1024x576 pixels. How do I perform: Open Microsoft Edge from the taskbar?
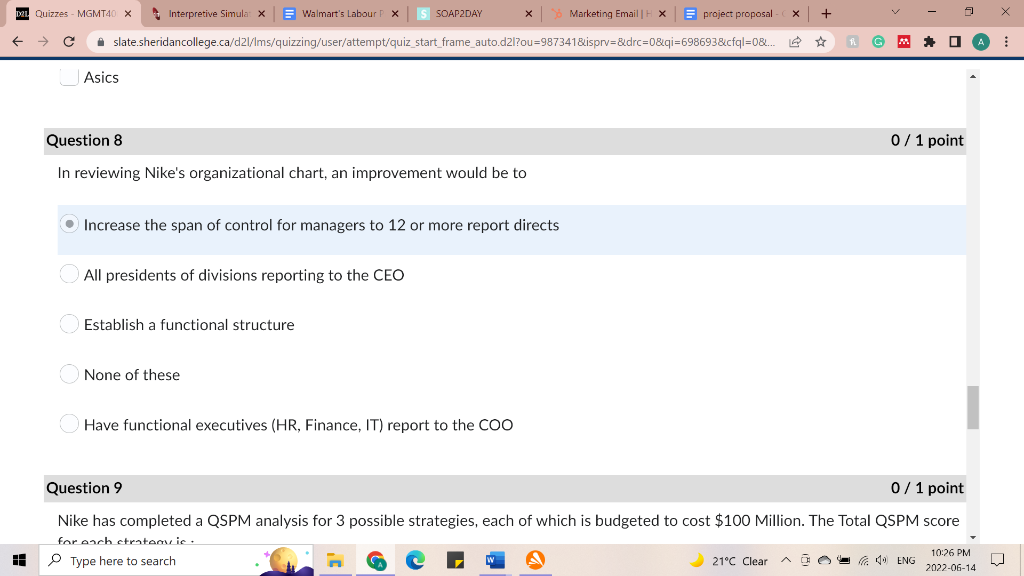pos(417,561)
